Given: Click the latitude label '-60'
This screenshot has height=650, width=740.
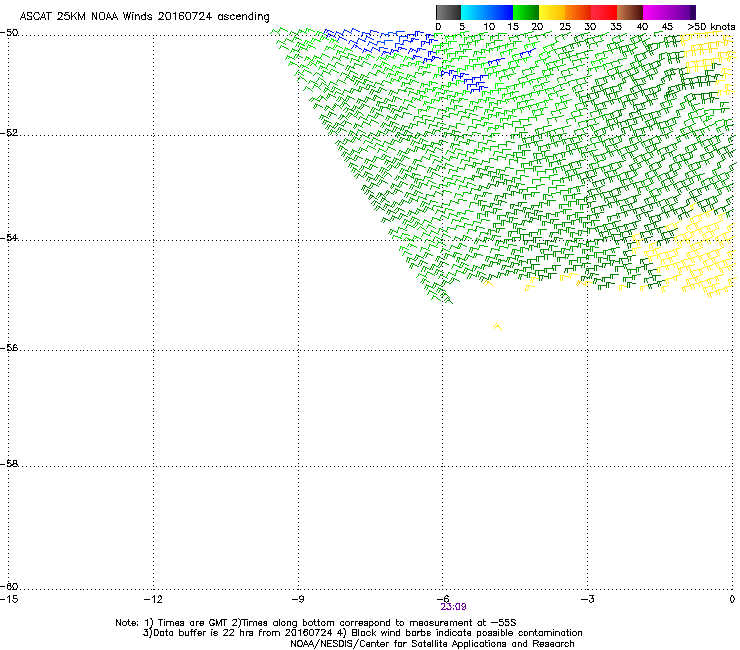Looking at the screenshot, I should pyautogui.click(x=9, y=586).
